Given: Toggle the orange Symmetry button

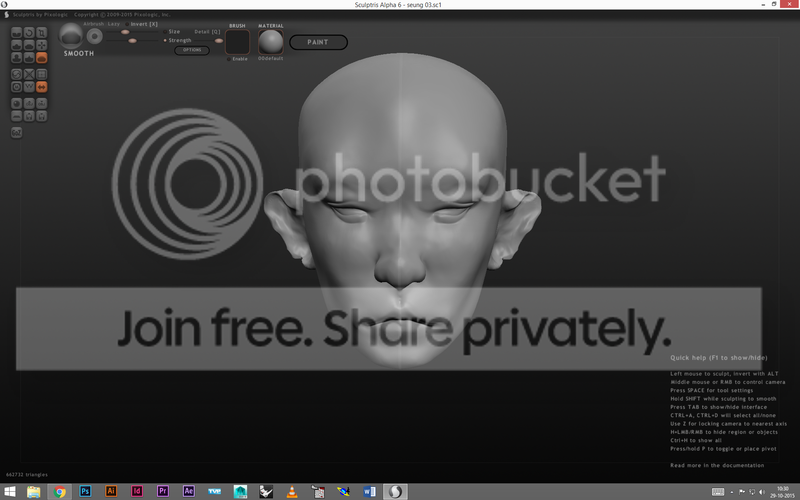Looking at the screenshot, I should 42,87.
